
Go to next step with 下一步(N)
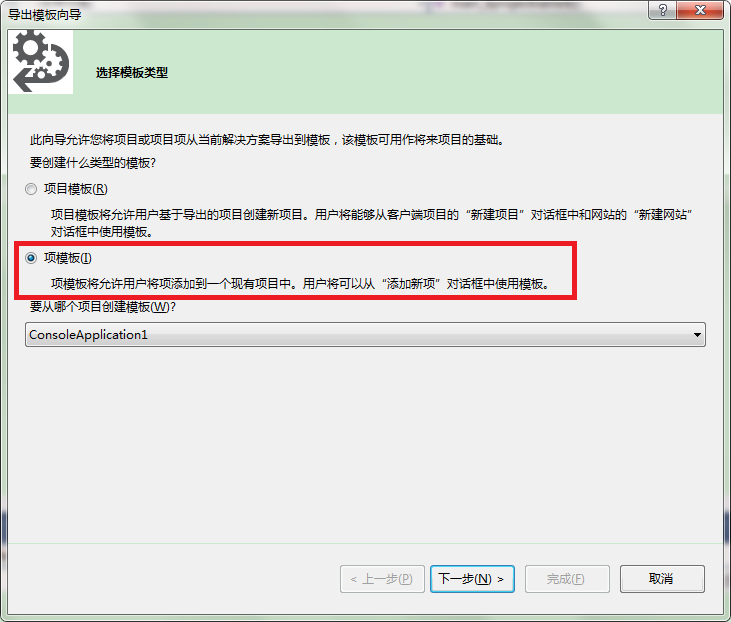tap(472, 579)
